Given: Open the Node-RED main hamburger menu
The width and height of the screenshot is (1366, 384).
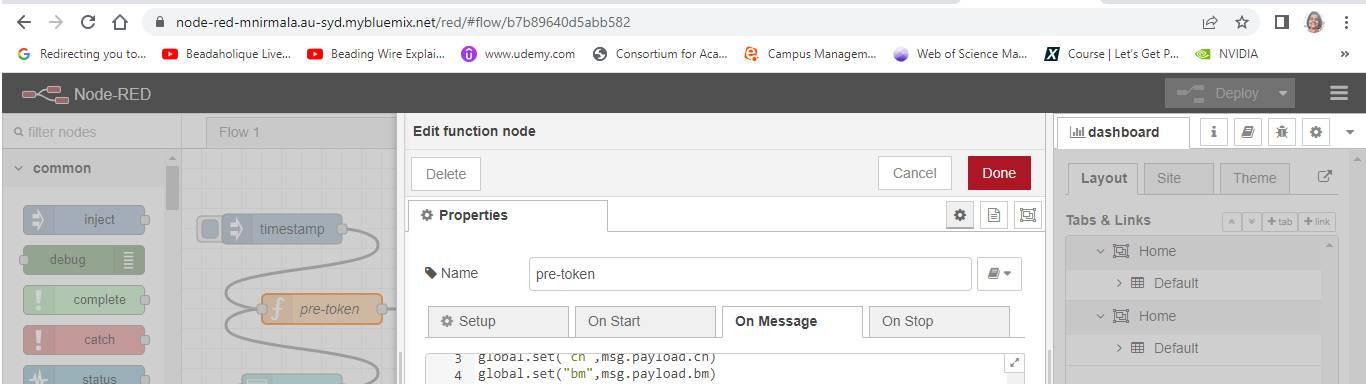Looking at the screenshot, I should pyautogui.click(x=1339, y=93).
